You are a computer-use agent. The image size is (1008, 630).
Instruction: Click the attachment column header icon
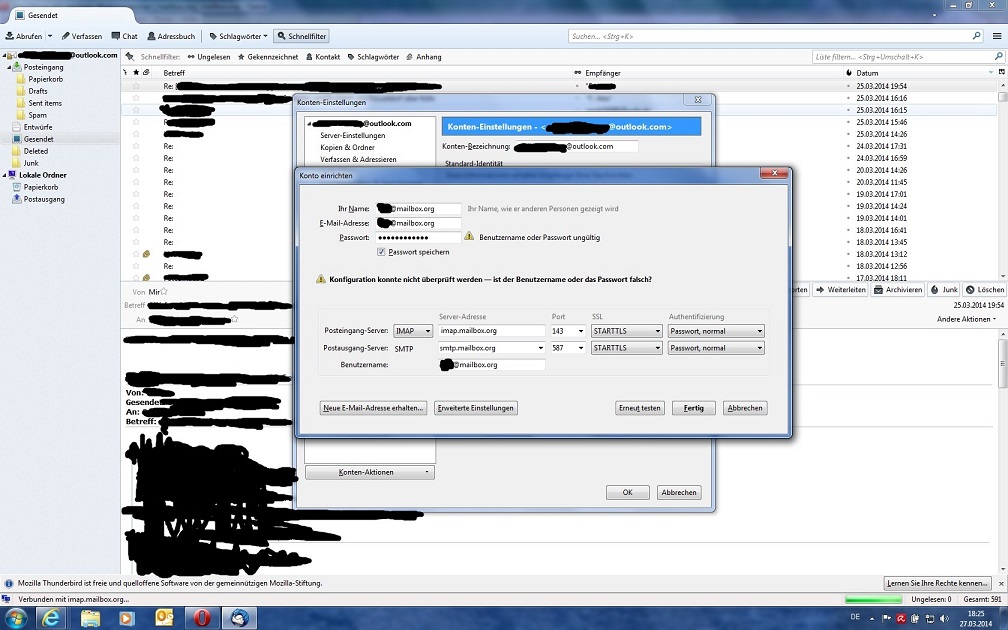pyautogui.click(x=147, y=73)
